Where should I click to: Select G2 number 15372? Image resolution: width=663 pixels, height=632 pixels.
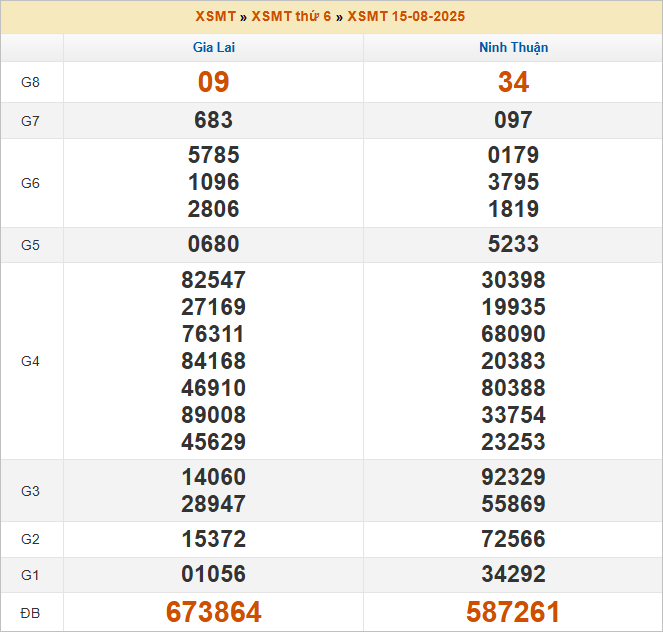click(x=214, y=539)
